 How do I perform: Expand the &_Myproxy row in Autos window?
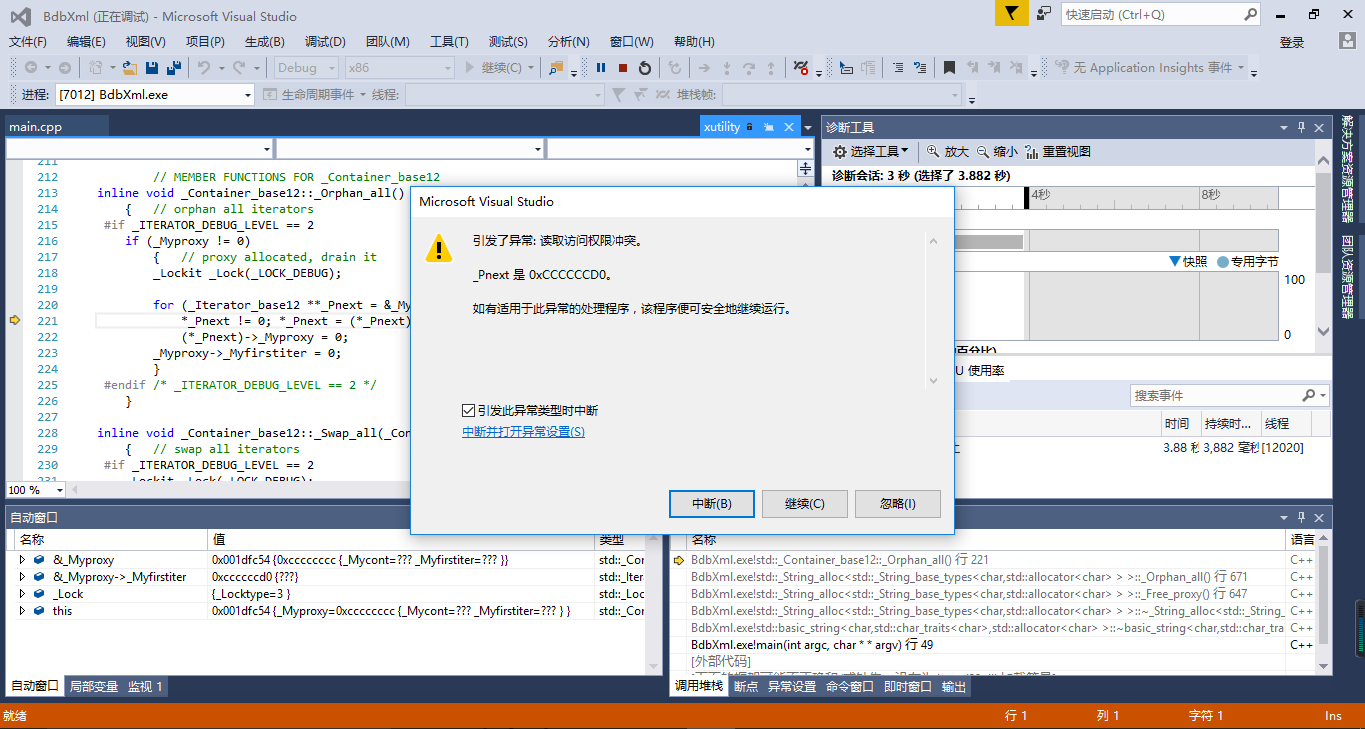click(x=22, y=561)
